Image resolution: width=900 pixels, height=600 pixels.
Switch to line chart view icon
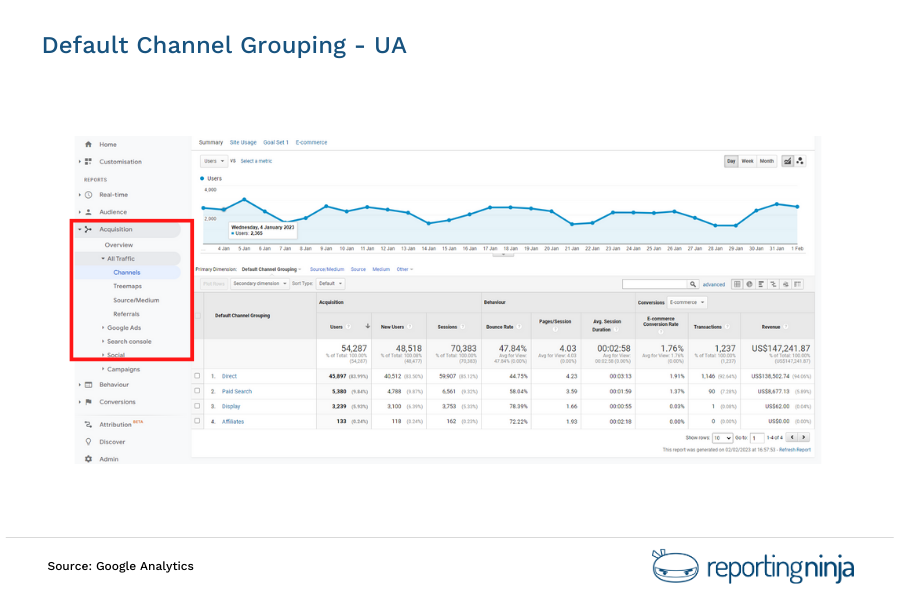788,161
